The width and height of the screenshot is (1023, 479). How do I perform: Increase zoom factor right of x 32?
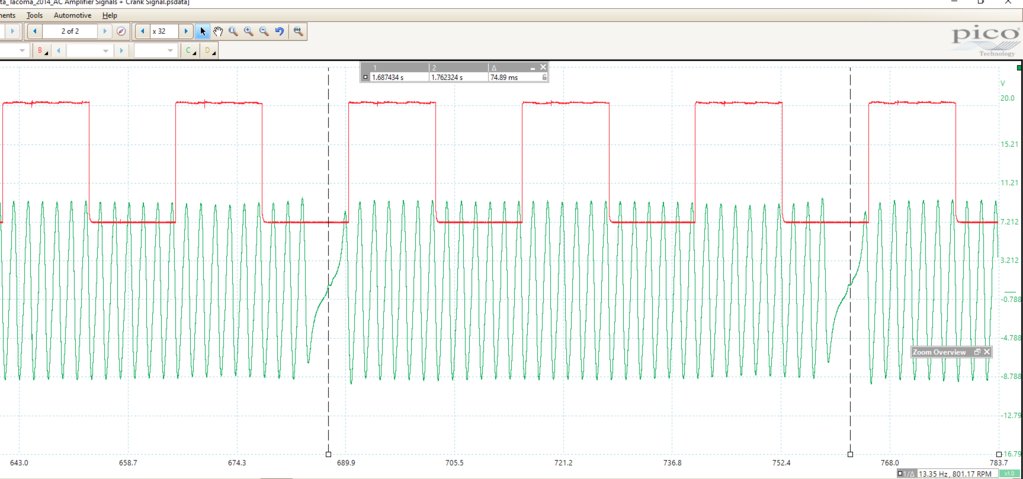tap(186, 31)
